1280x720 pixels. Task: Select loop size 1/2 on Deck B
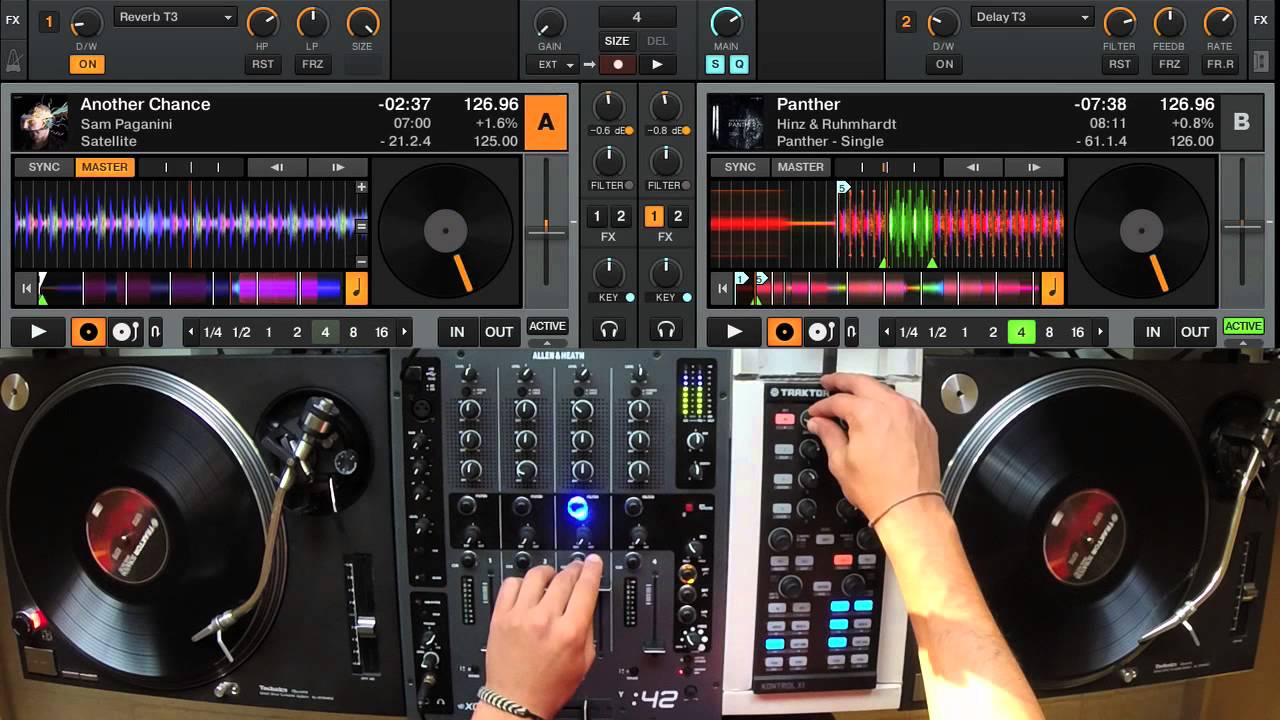pos(937,332)
